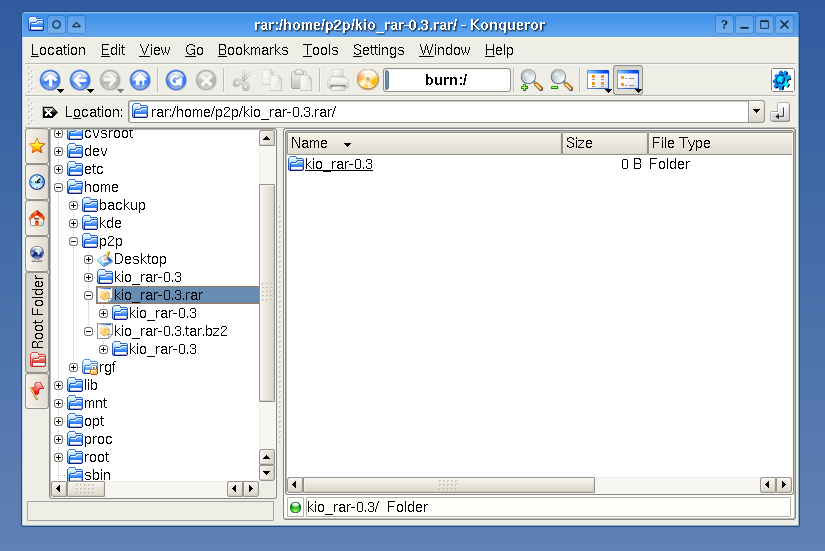Screen dimensions: 825x551
Task: Open the Edit menu
Action: [113, 50]
